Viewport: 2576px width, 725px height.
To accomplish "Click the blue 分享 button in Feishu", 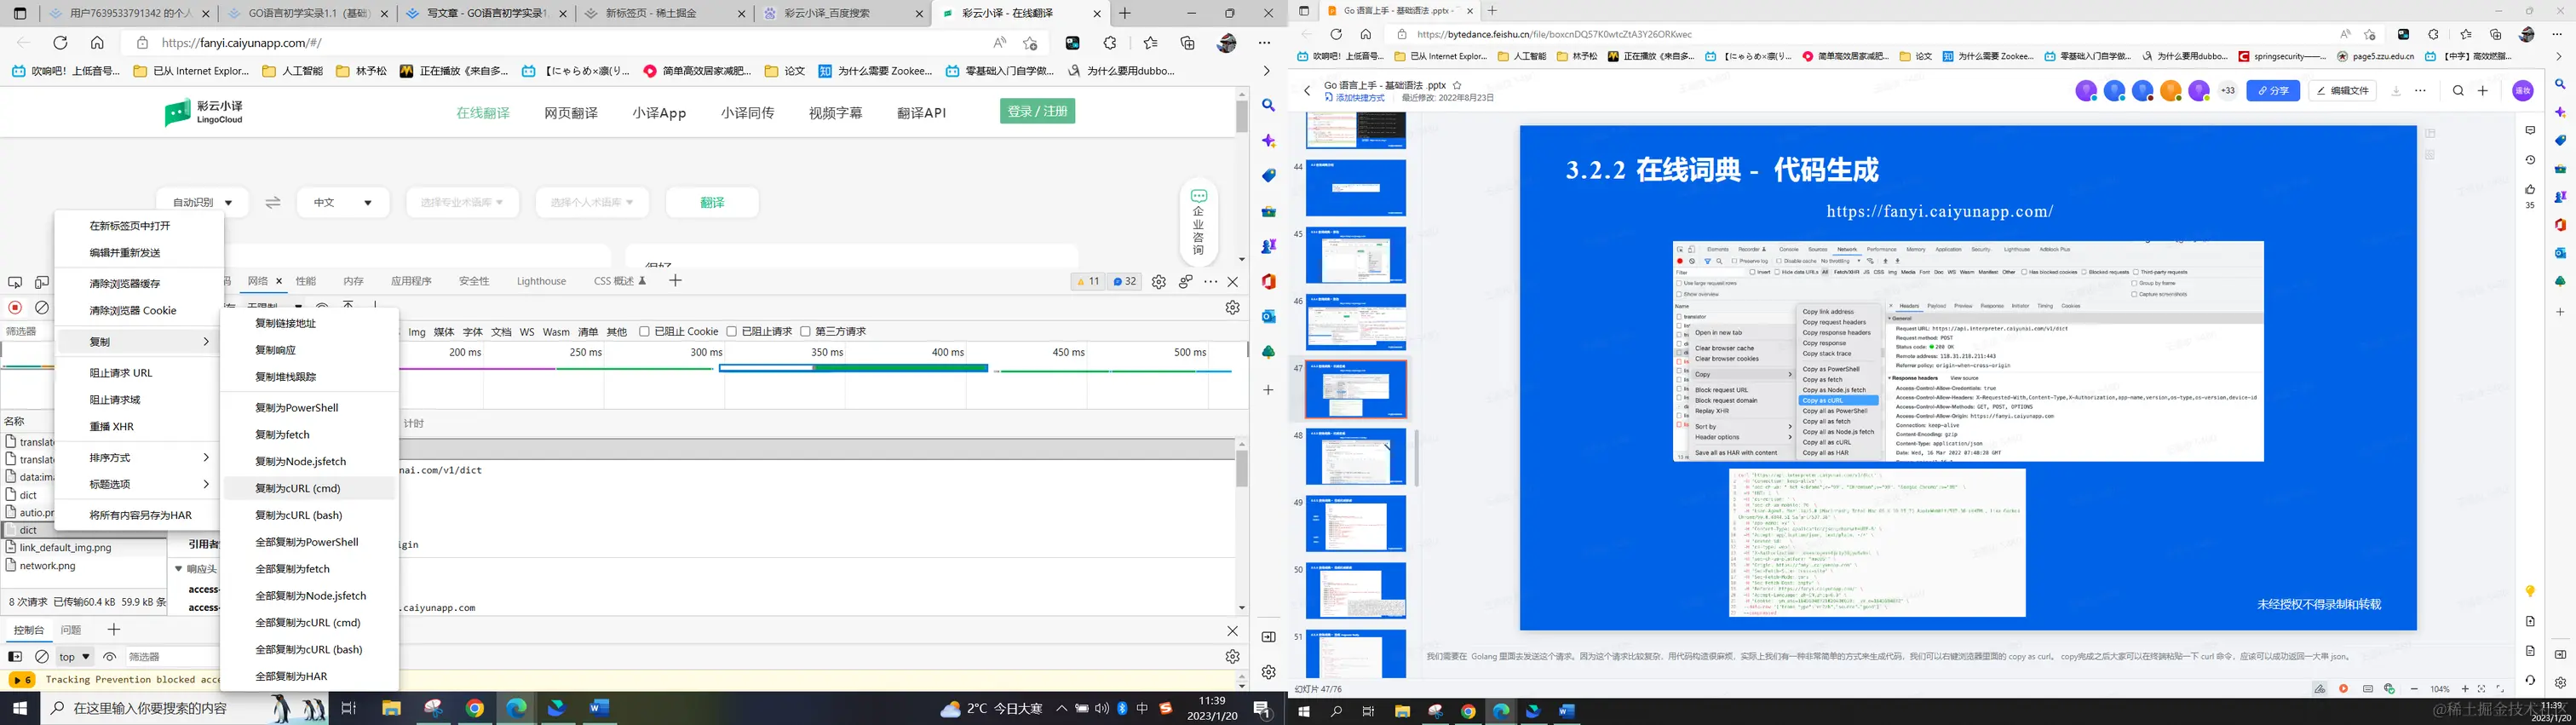I will coord(2273,91).
